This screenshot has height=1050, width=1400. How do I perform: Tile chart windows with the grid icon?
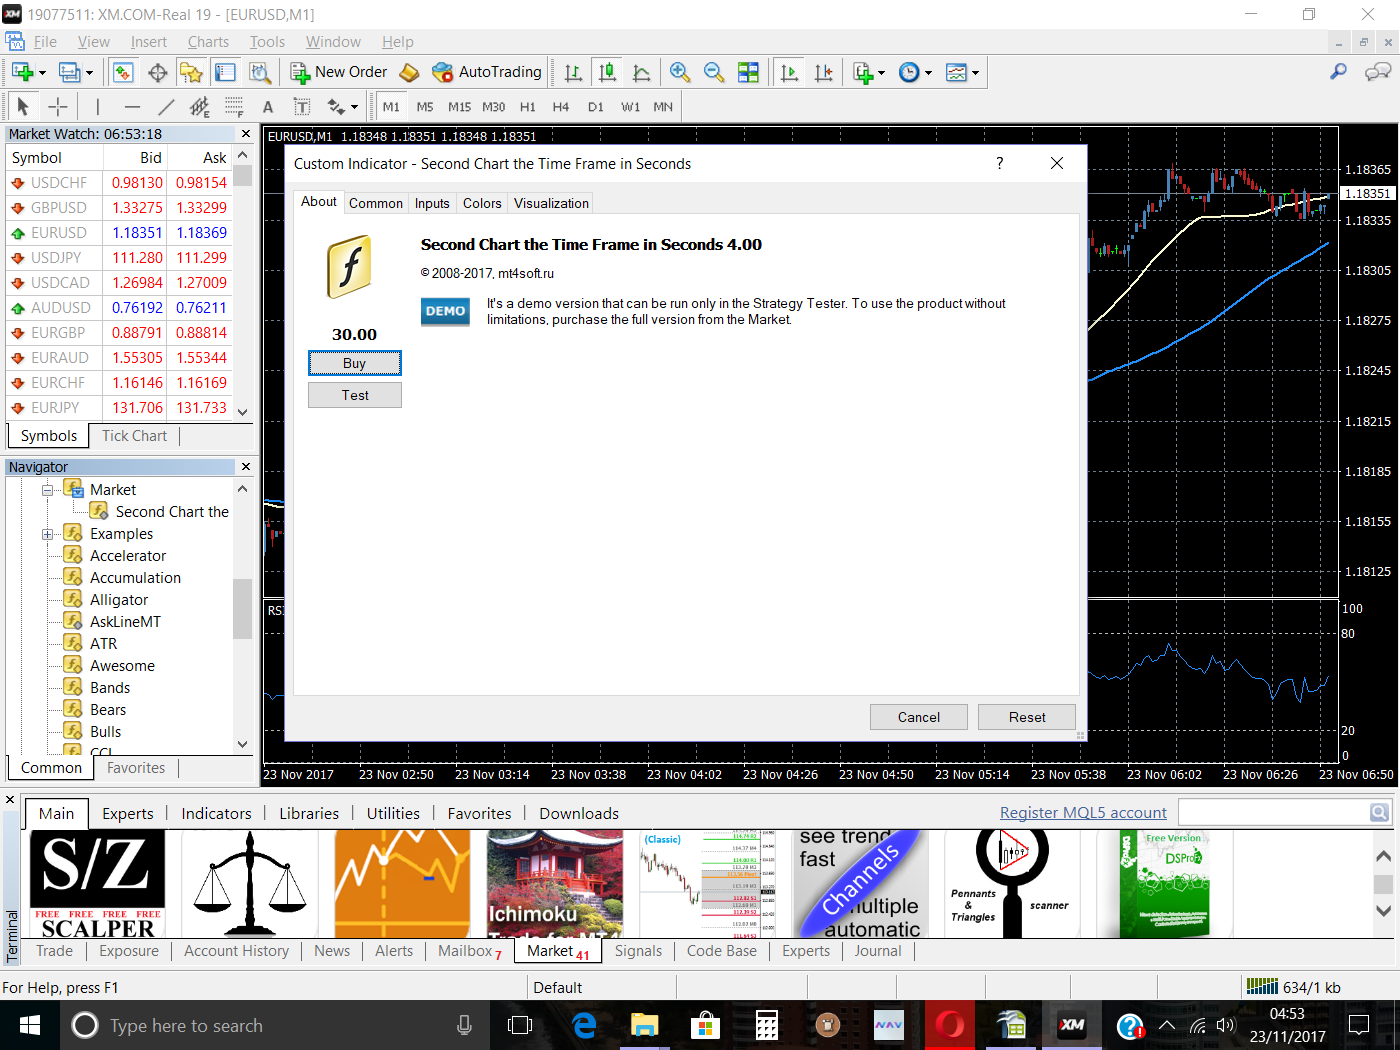tap(748, 72)
